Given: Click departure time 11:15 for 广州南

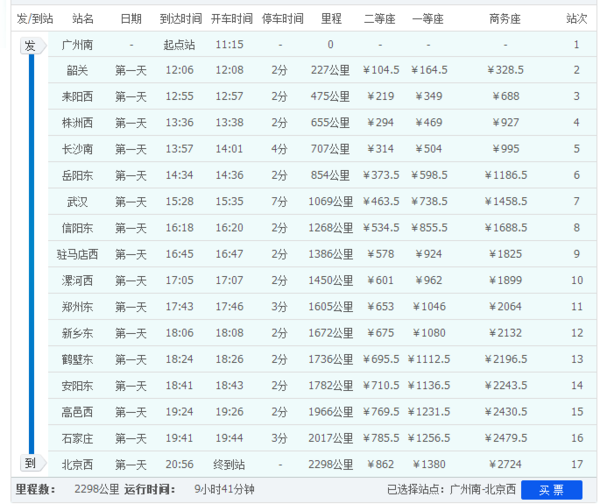Looking at the screenshot, I should pyautogui.click(x=229, y=44).
